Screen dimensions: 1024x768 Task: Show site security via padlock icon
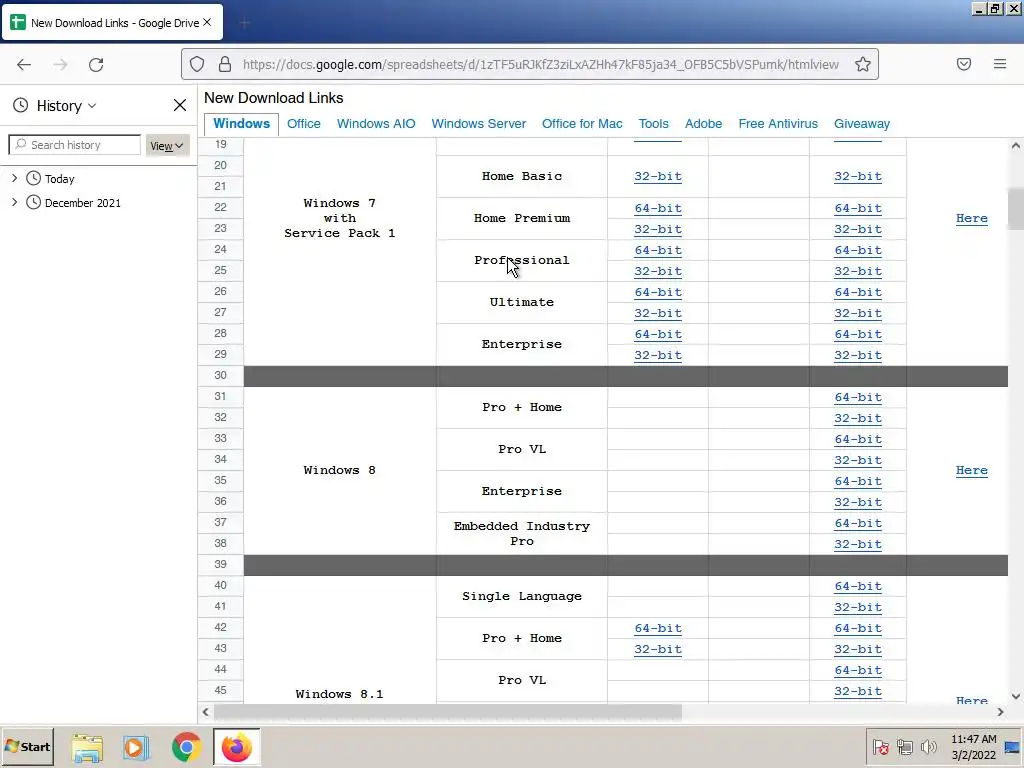coord(225,64)
